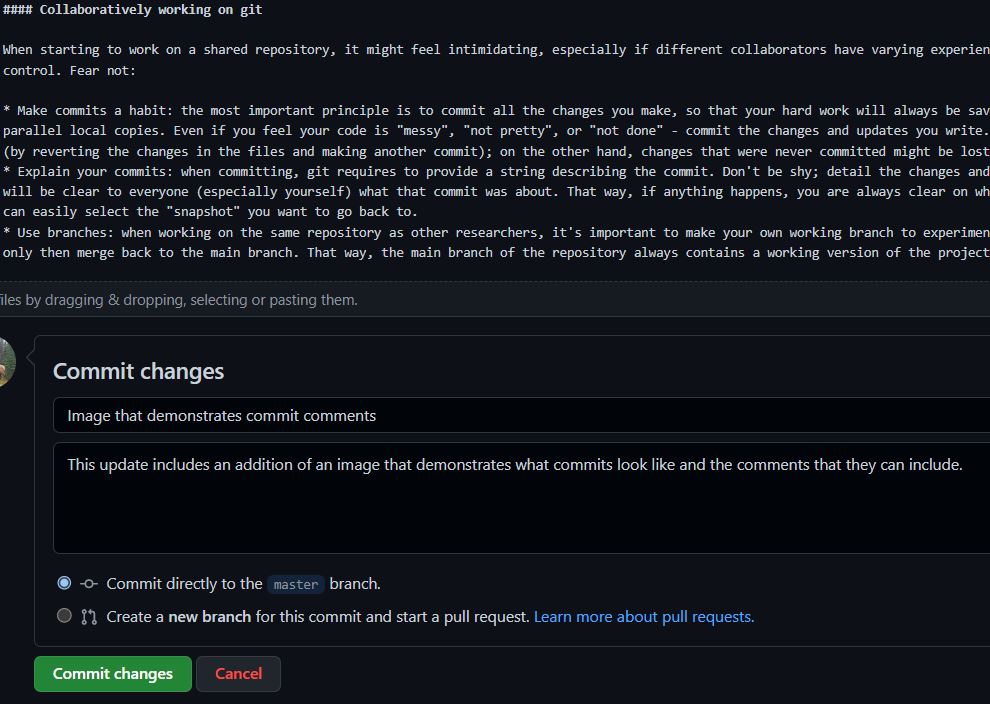The width and height of the screenshot is (990, 704).
Task: Cancel the commit with the red Cancel button
Action: coord(238,674)
